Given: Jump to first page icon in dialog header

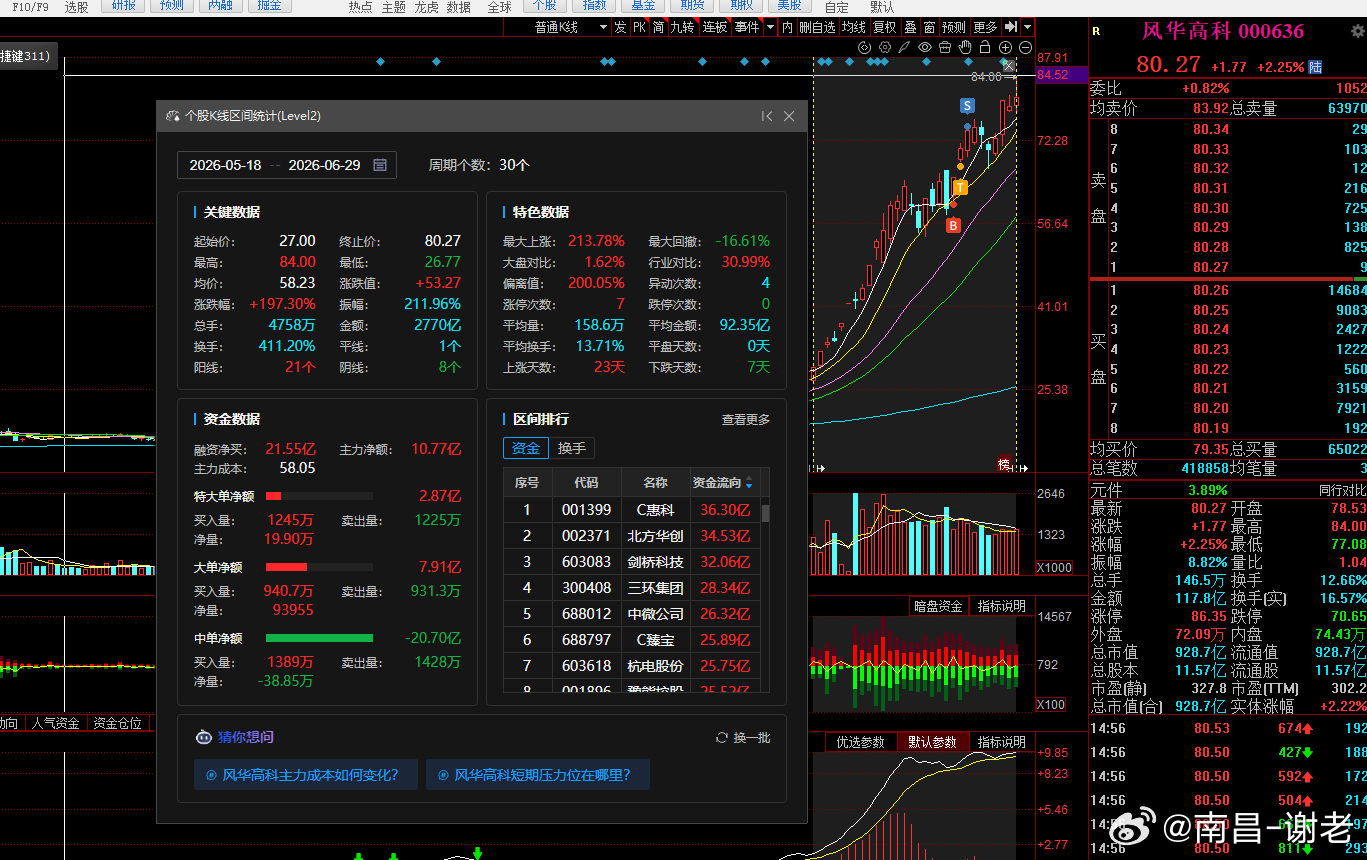Looking at the screenshot, I should (x=767, y=116).
